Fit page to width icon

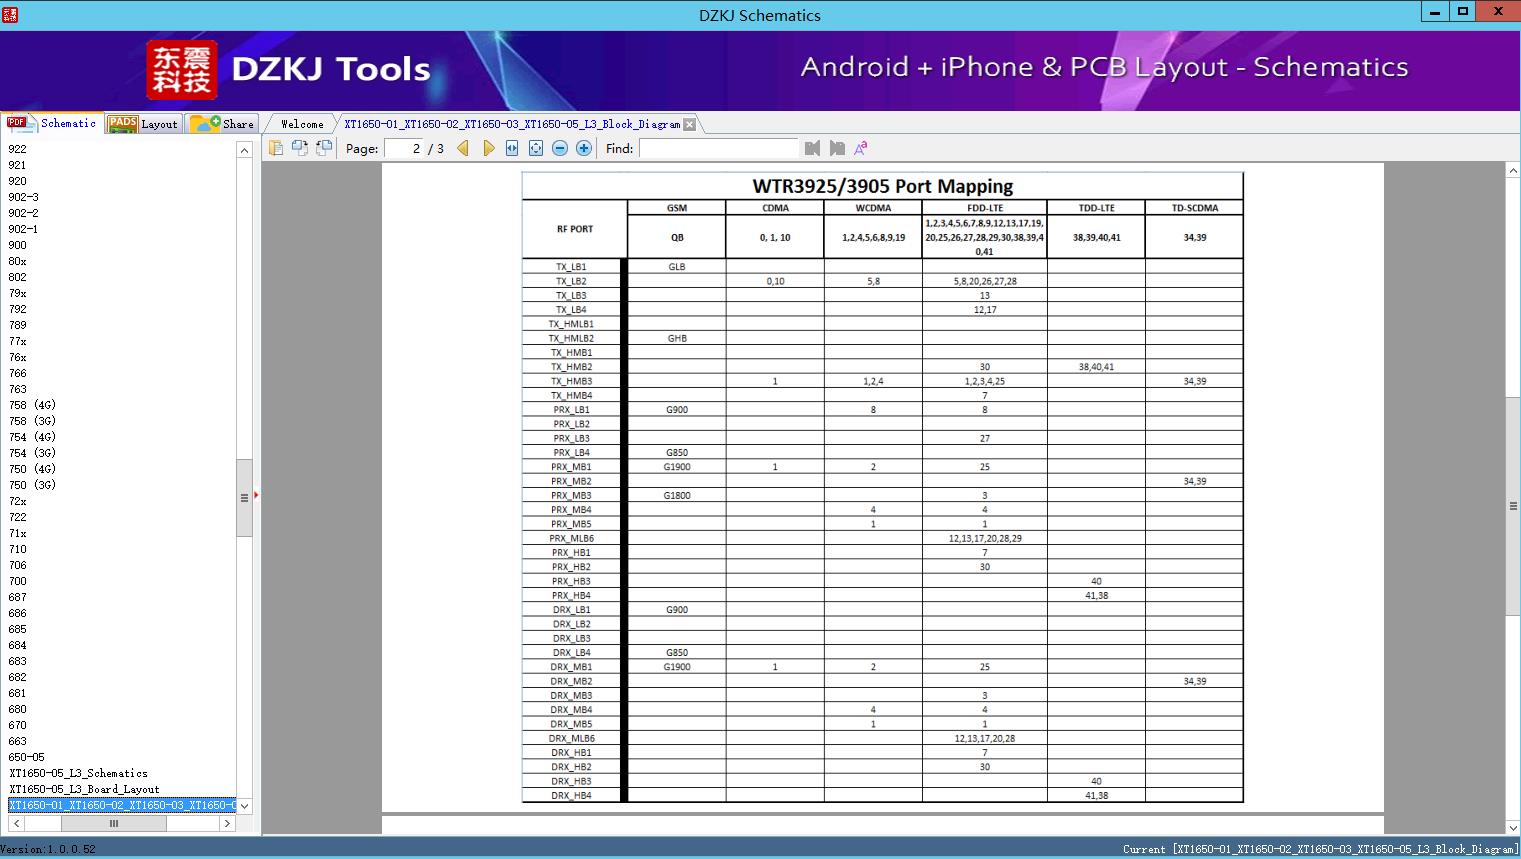click(512, 148)
